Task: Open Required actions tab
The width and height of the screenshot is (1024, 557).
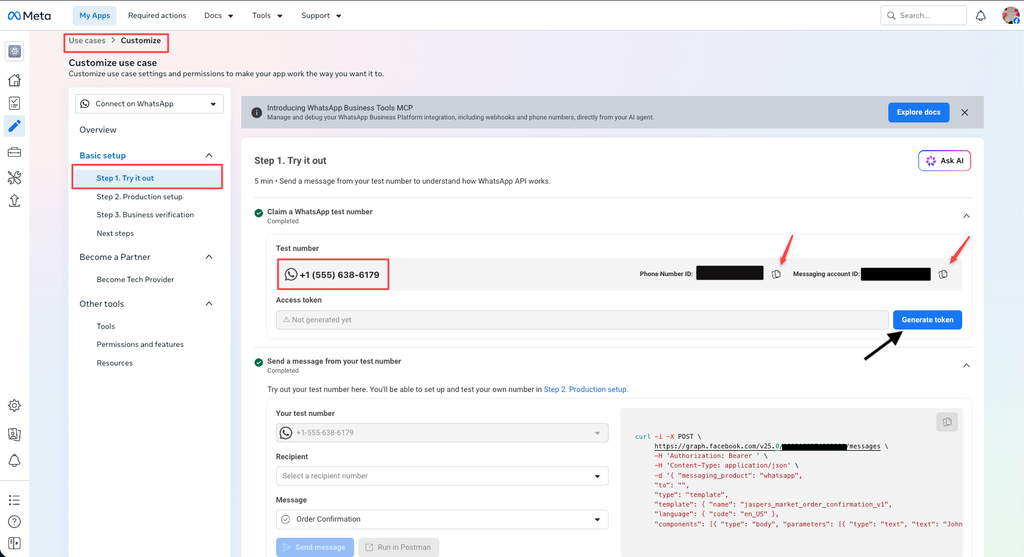Action: 157,16
